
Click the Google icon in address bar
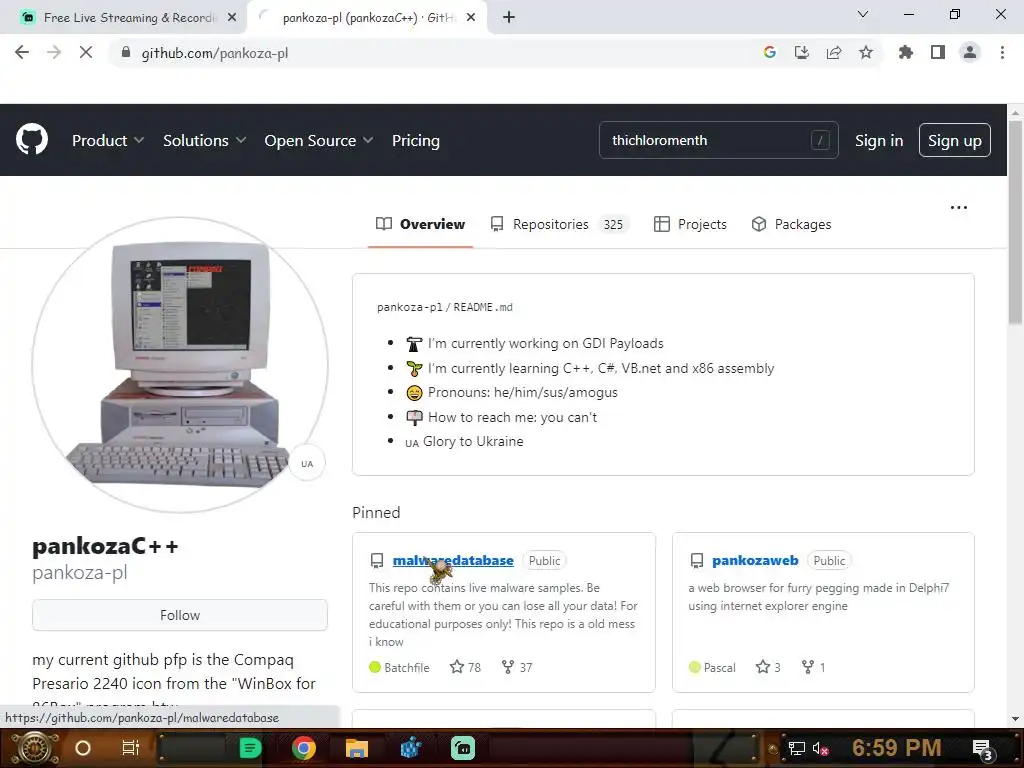[x=770, y=52]
